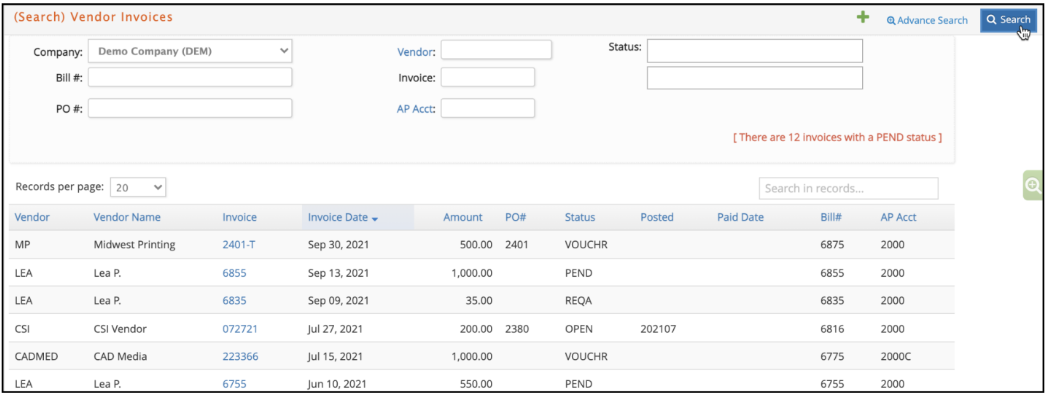
Task: Sort by Posted column header
Action: pos(657,217)
